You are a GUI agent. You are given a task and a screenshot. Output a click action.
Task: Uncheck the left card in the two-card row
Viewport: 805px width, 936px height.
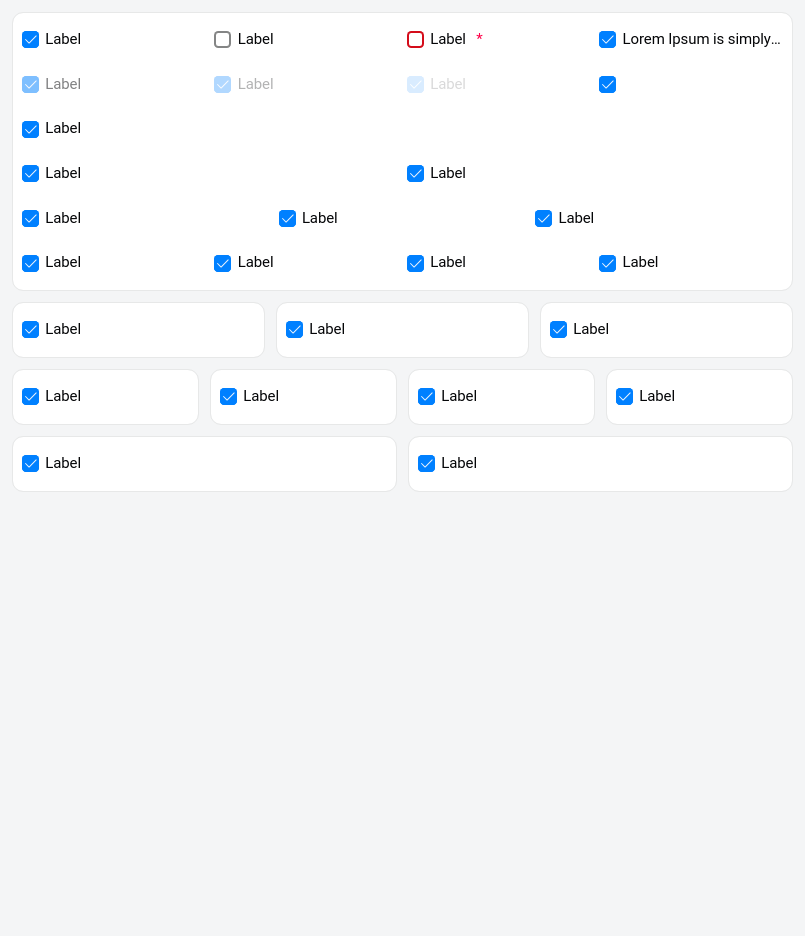pyautogui.click(x=30, y=464)
